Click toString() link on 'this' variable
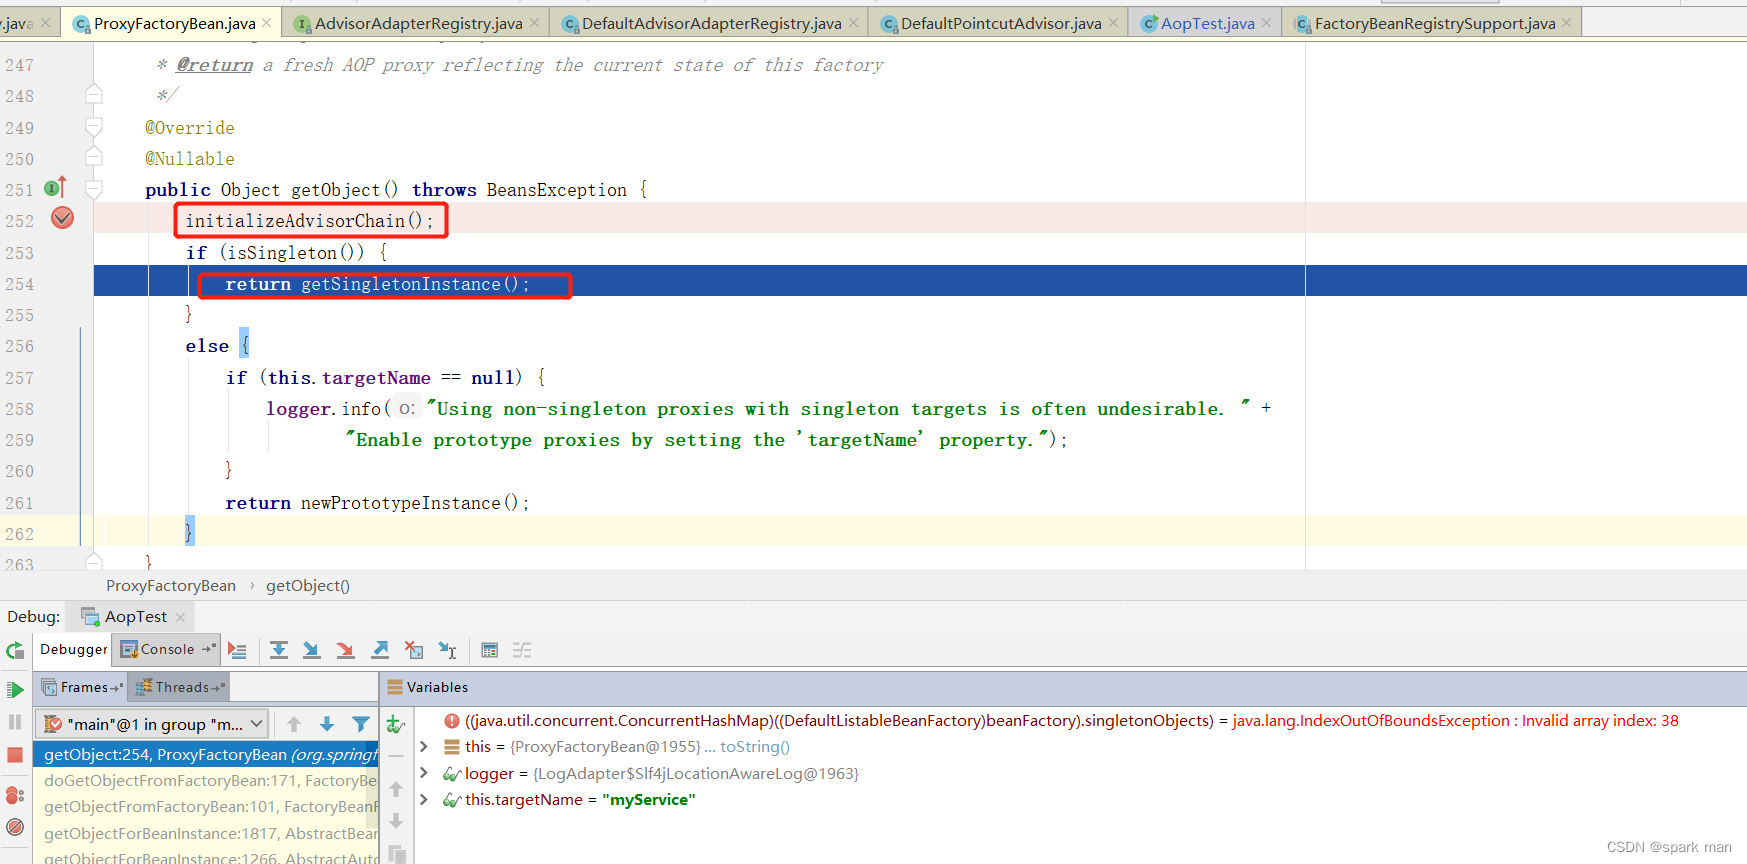Screen dimensions: 1747x864 click(755, 747)
